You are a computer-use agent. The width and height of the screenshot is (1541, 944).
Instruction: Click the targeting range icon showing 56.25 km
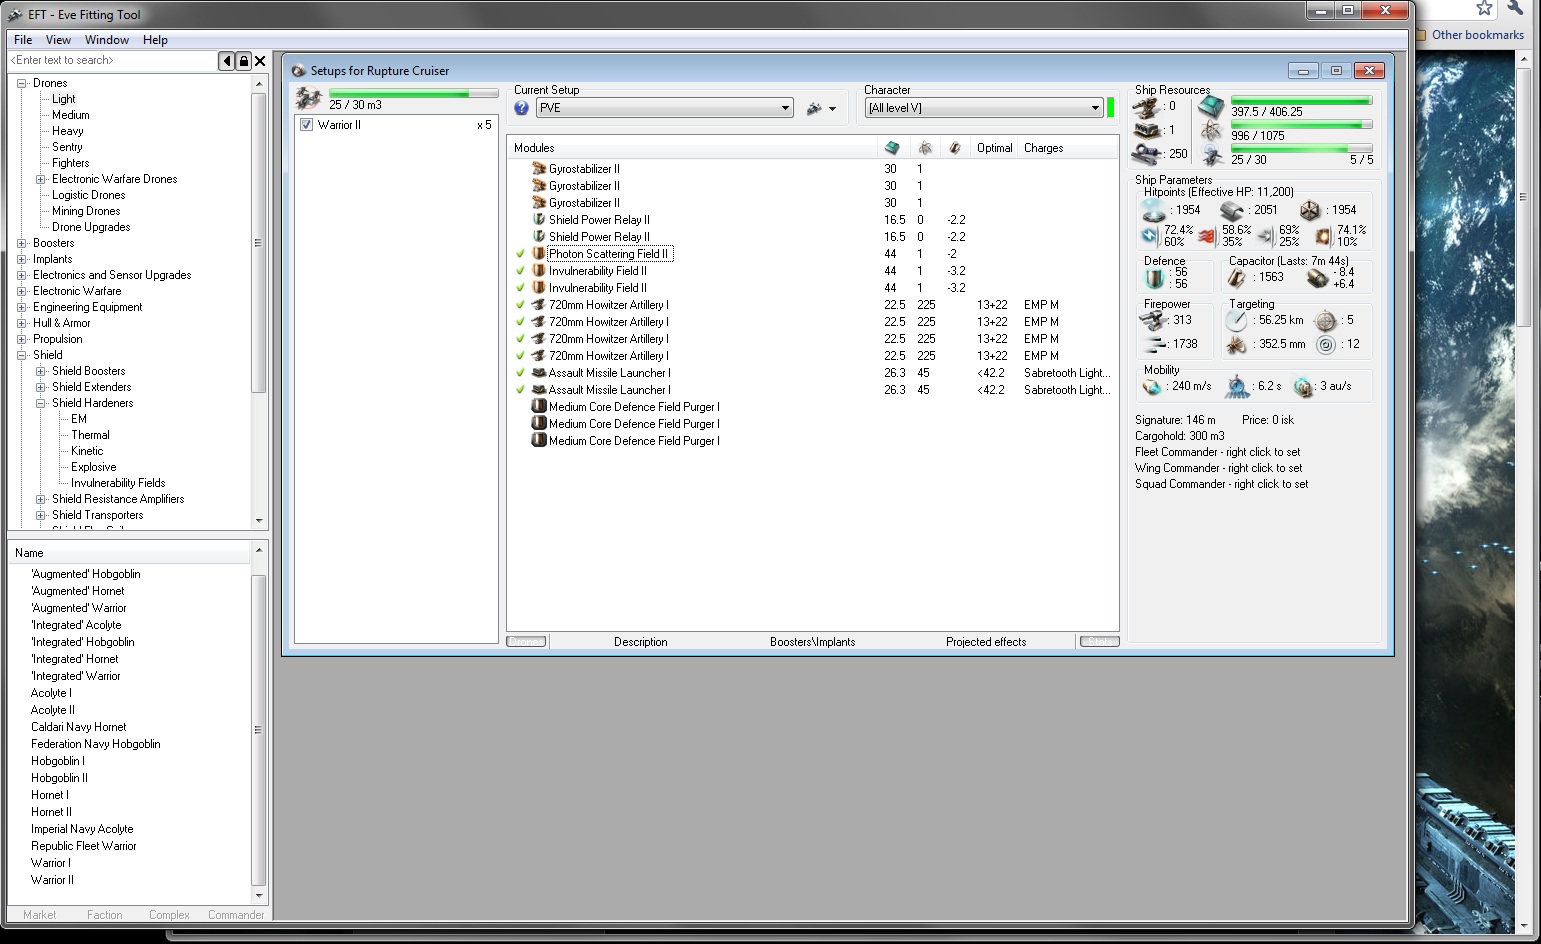coord(1237,320)
